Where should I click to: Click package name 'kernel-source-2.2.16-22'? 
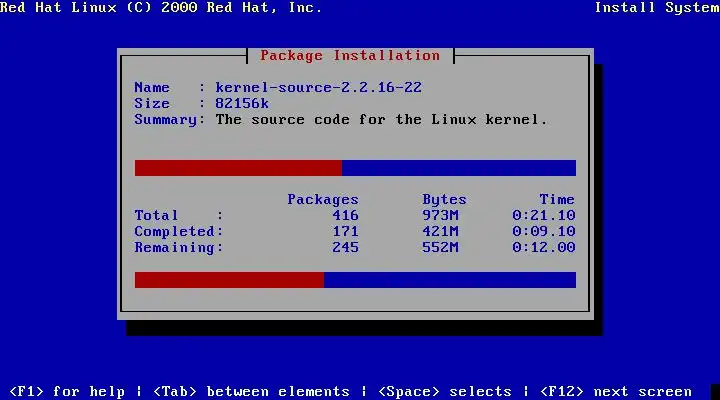[318, 87]
